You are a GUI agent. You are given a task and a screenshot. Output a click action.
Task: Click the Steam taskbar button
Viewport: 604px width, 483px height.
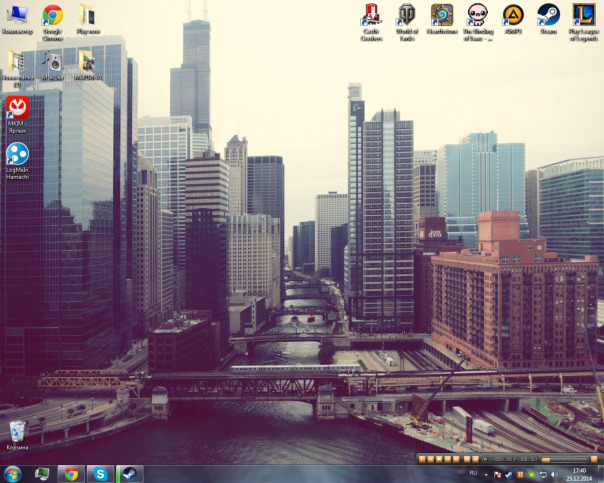[130, 473]
